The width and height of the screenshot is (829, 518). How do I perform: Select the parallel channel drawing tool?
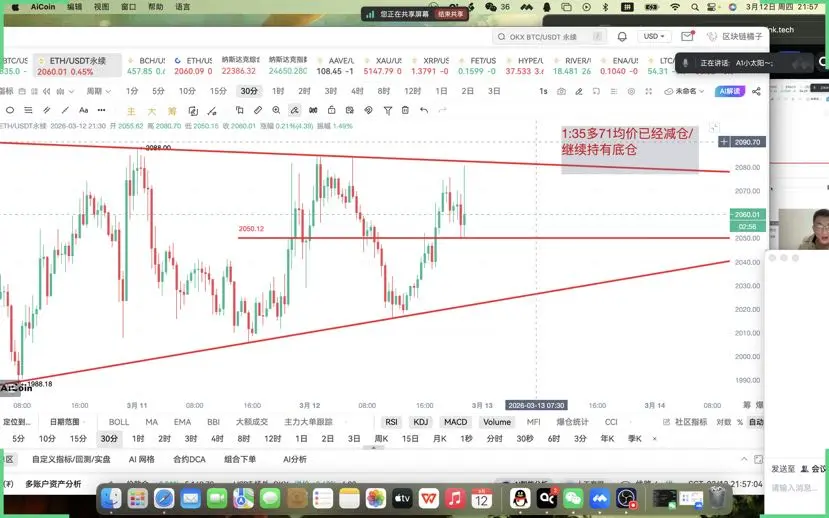pos(47,110)
